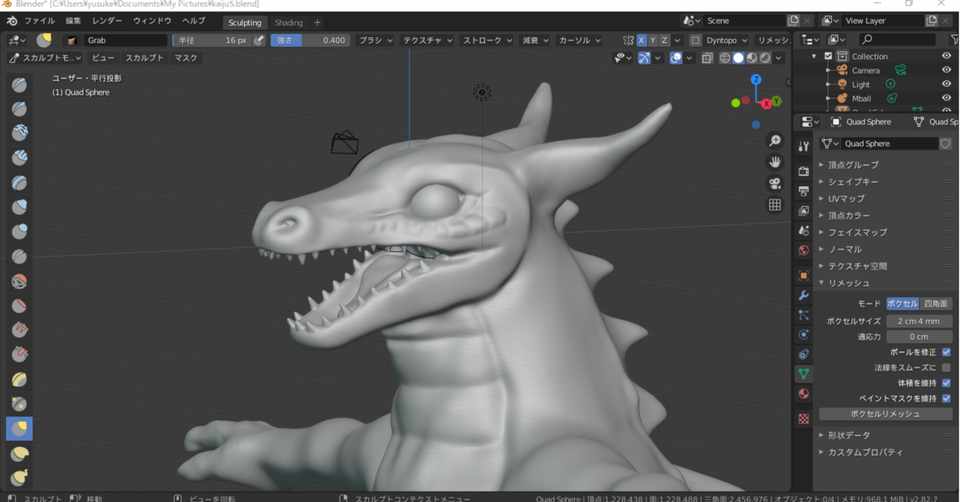960x502 pixels.
Task: Click the Blender logo menu icon
Action: 12,21
